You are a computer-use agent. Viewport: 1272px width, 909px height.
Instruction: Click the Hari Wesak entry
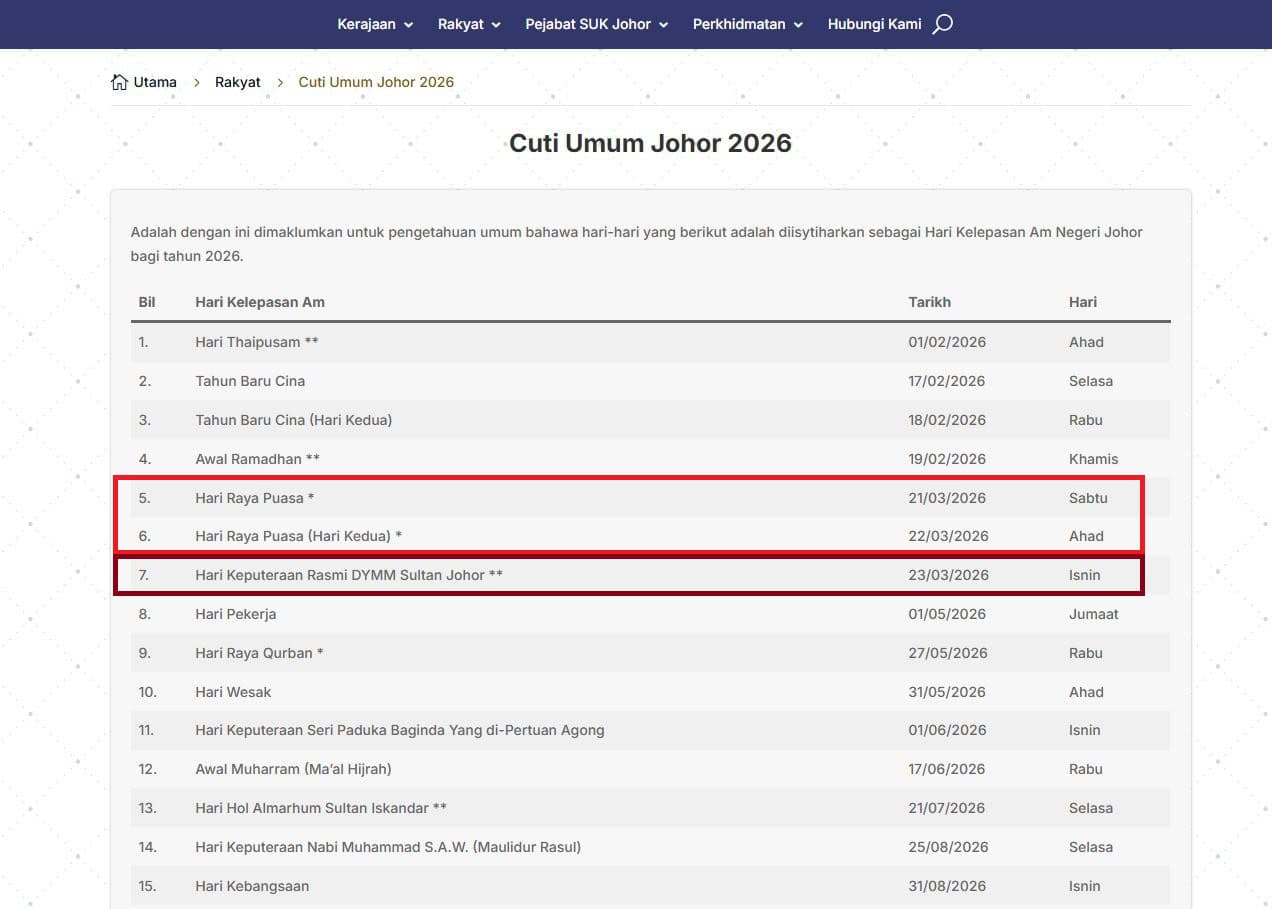[x=233, y=692]
